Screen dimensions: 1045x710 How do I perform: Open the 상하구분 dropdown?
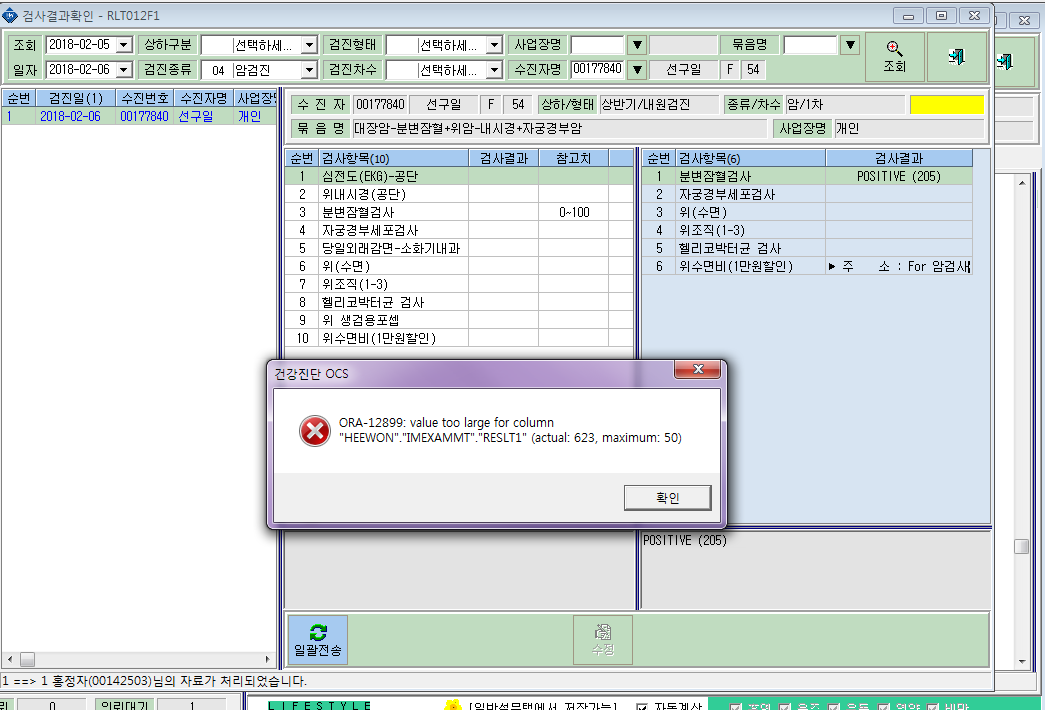[309, 45]
